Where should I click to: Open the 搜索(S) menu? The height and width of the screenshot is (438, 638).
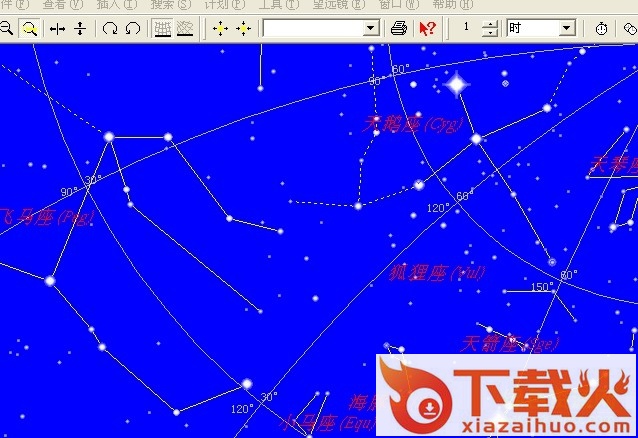tap(170, 5)
